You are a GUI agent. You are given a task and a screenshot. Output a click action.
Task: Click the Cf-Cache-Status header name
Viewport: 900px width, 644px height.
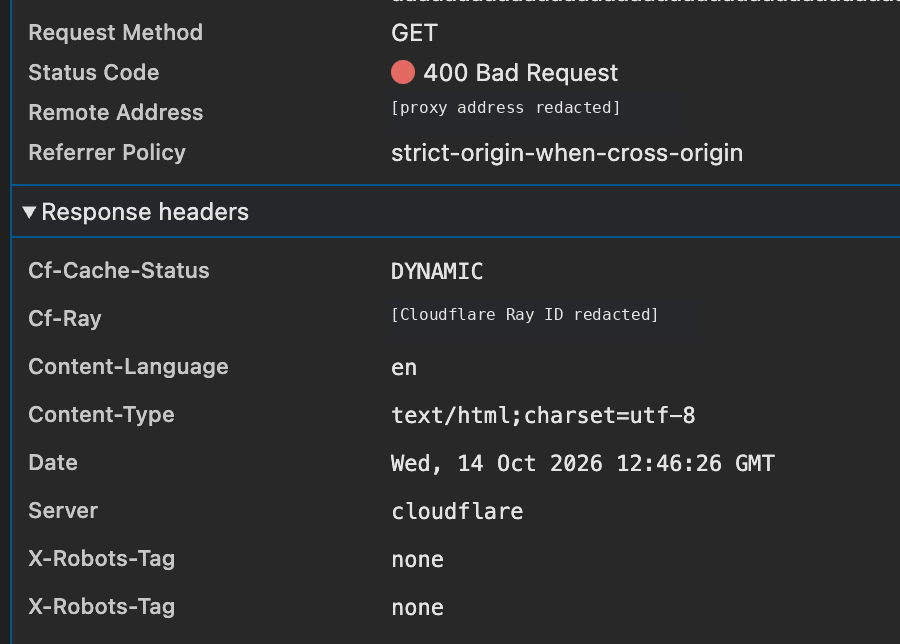[119, 270]
